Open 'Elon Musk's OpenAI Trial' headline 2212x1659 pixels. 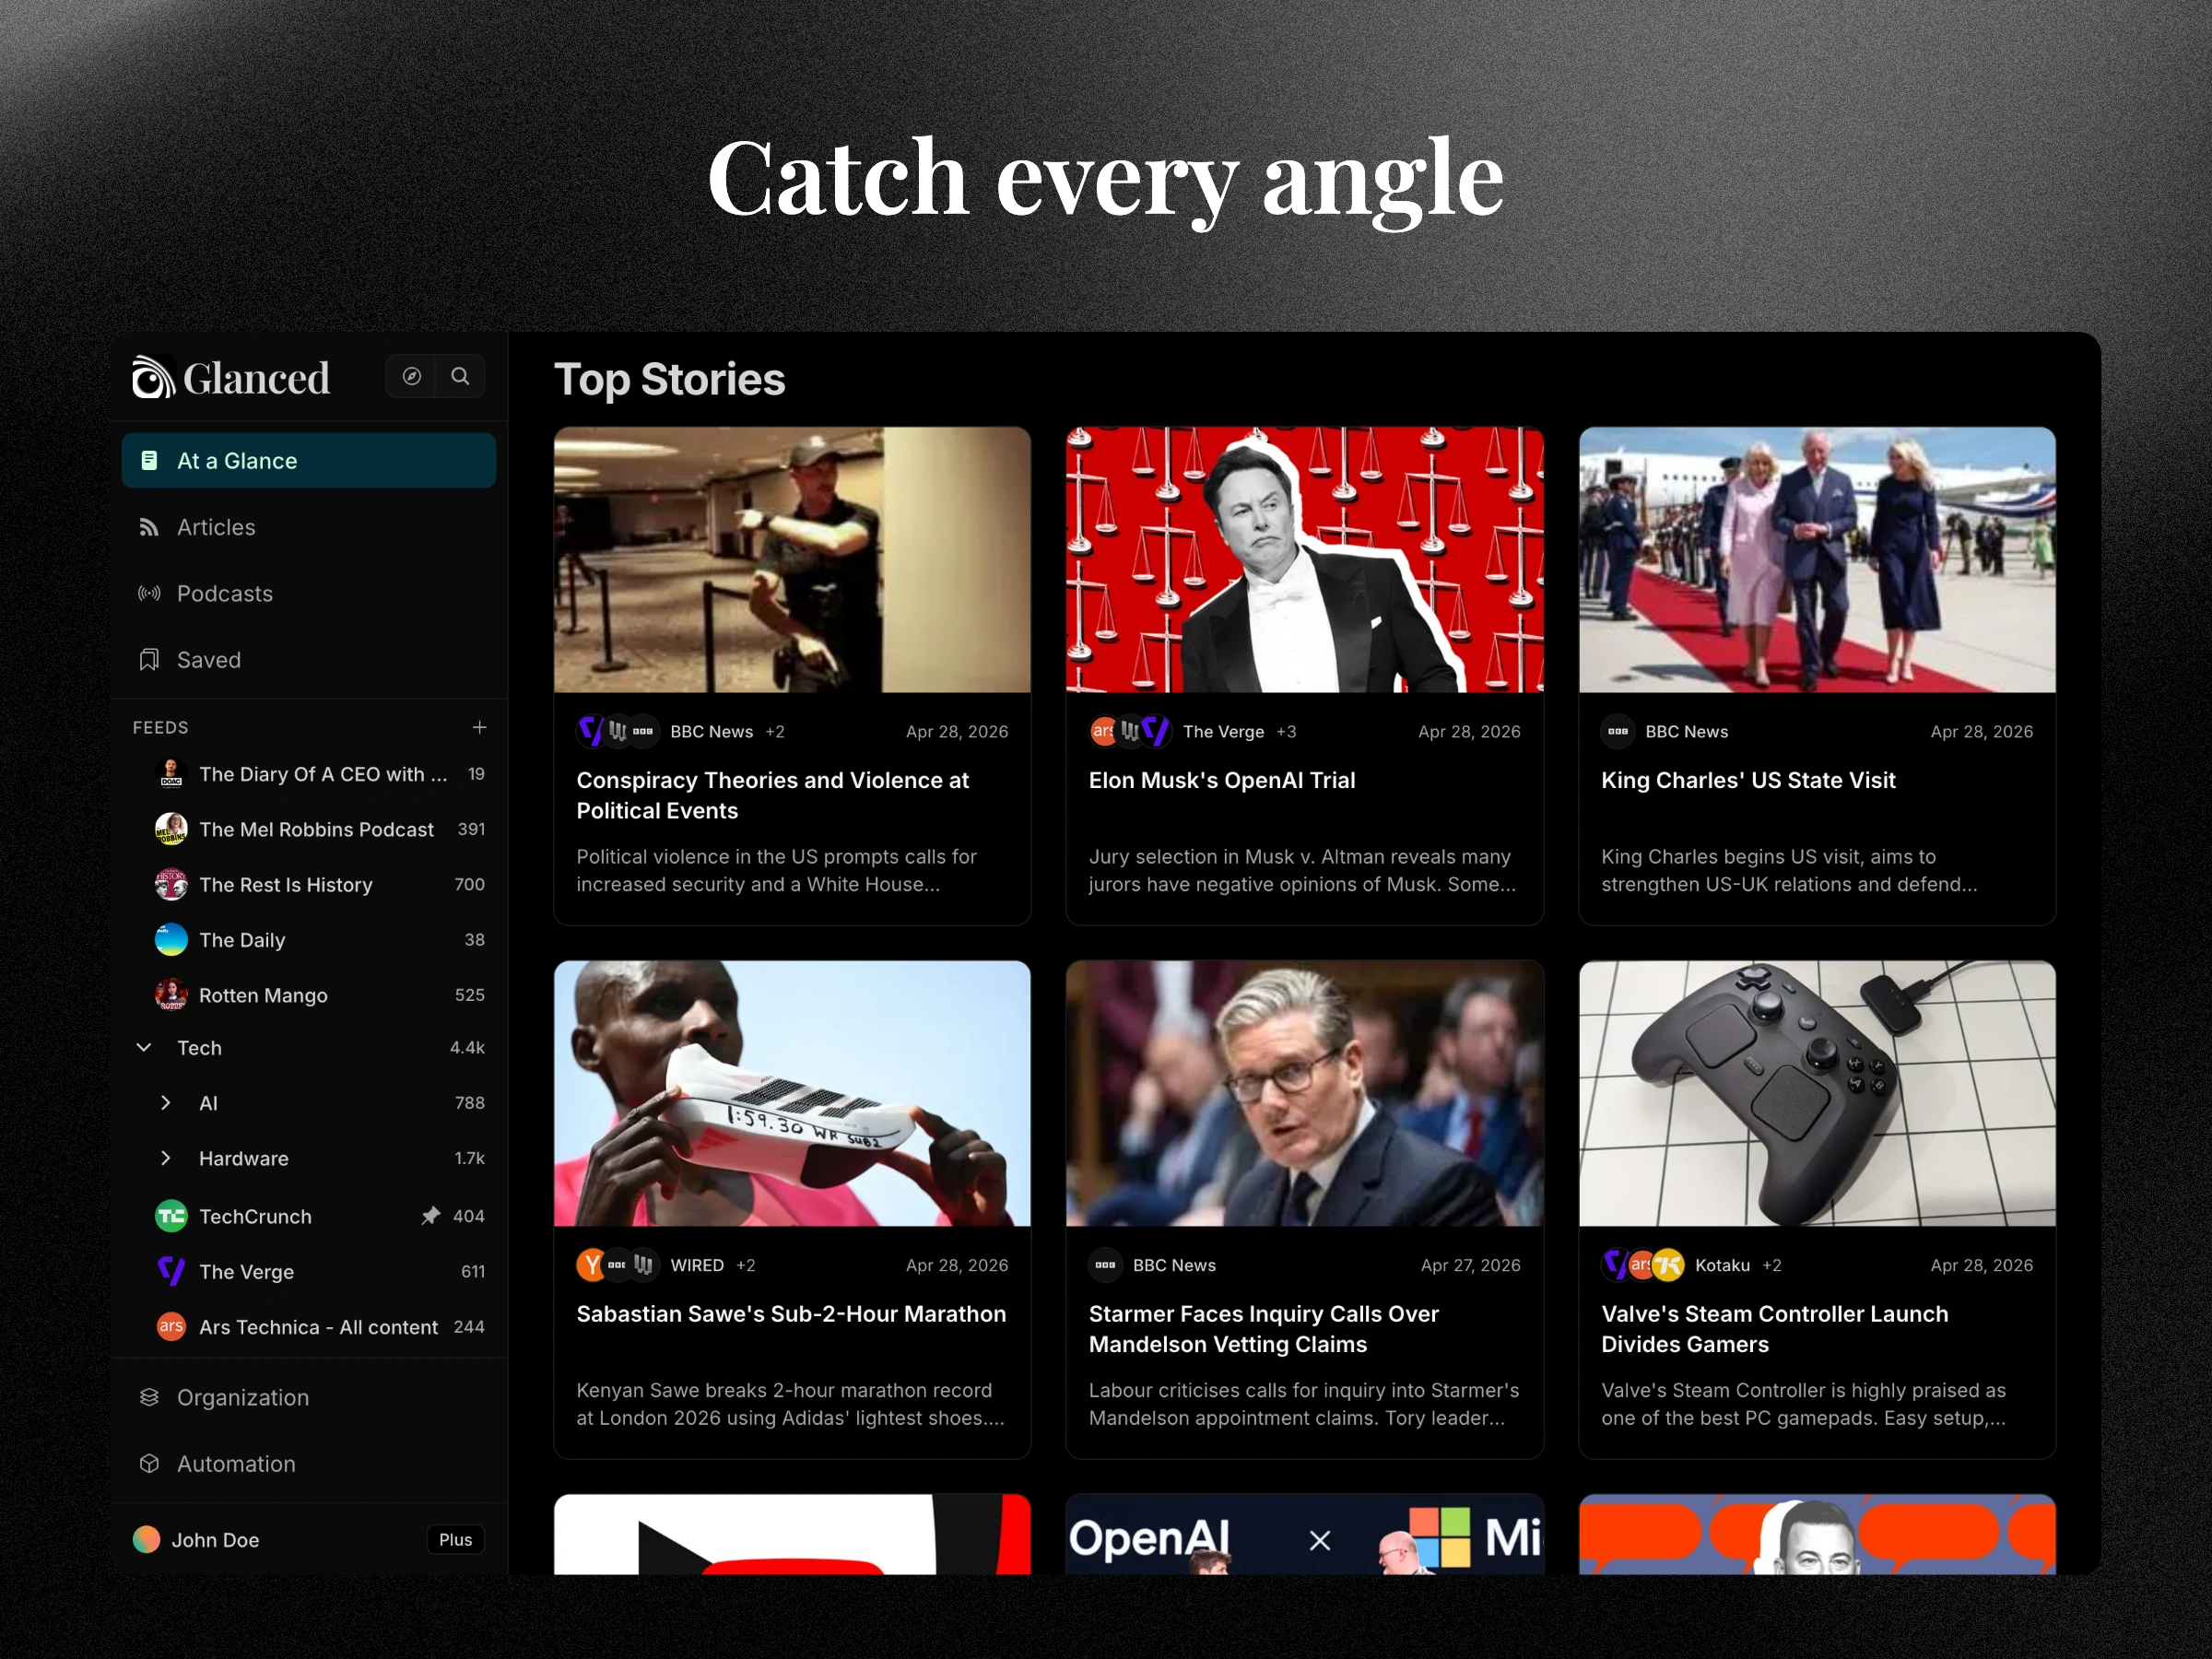pyautogui.click(x=1222, y=780)
